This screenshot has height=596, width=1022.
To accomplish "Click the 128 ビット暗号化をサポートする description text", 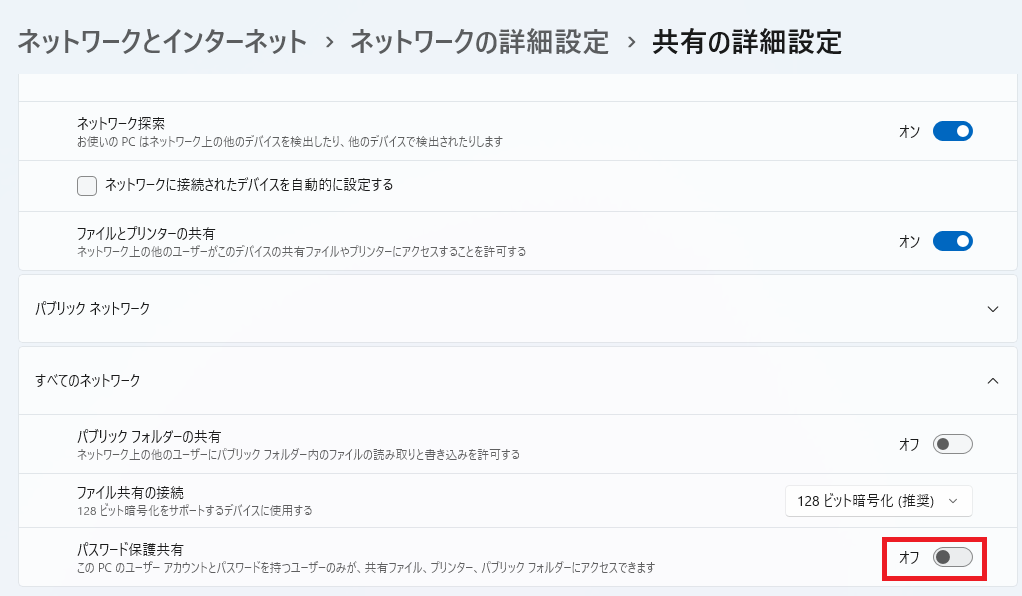I will pyautogui.click(x=195, y=511).
